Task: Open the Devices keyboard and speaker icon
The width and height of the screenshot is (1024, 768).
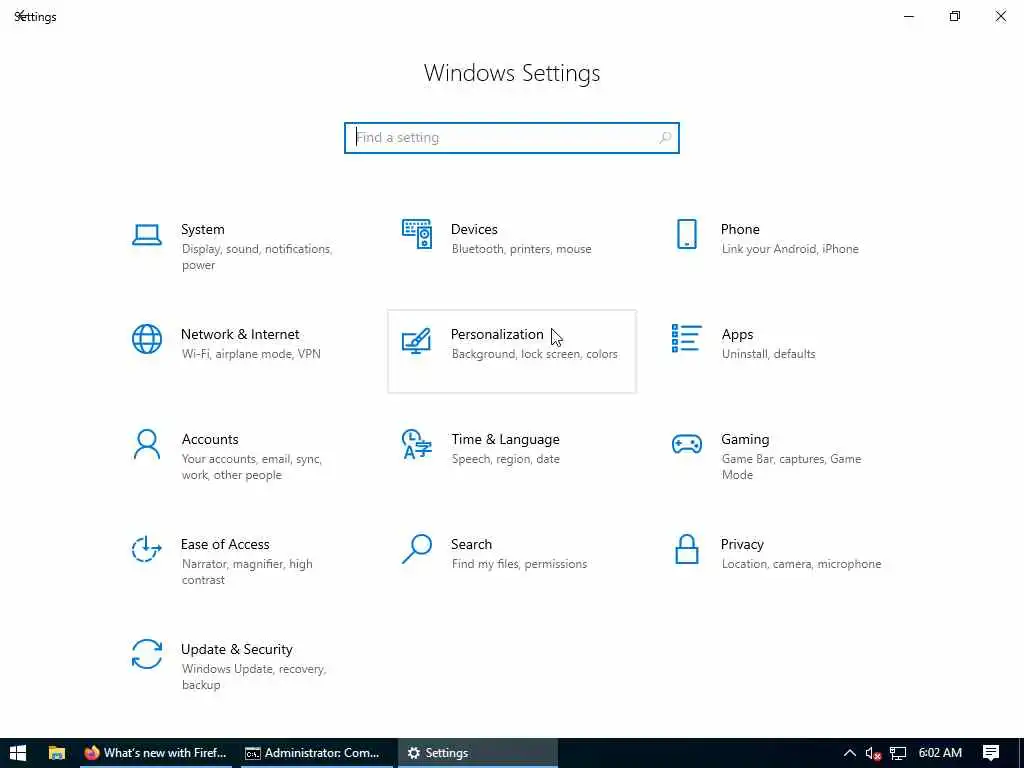Action: pyautogui.click(x=417, y=234)
